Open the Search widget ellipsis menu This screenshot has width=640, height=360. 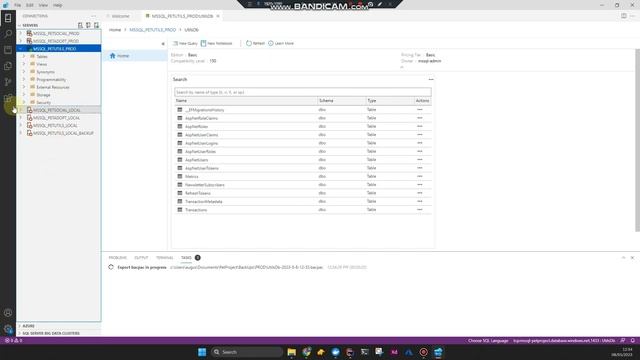coord(431,80)
